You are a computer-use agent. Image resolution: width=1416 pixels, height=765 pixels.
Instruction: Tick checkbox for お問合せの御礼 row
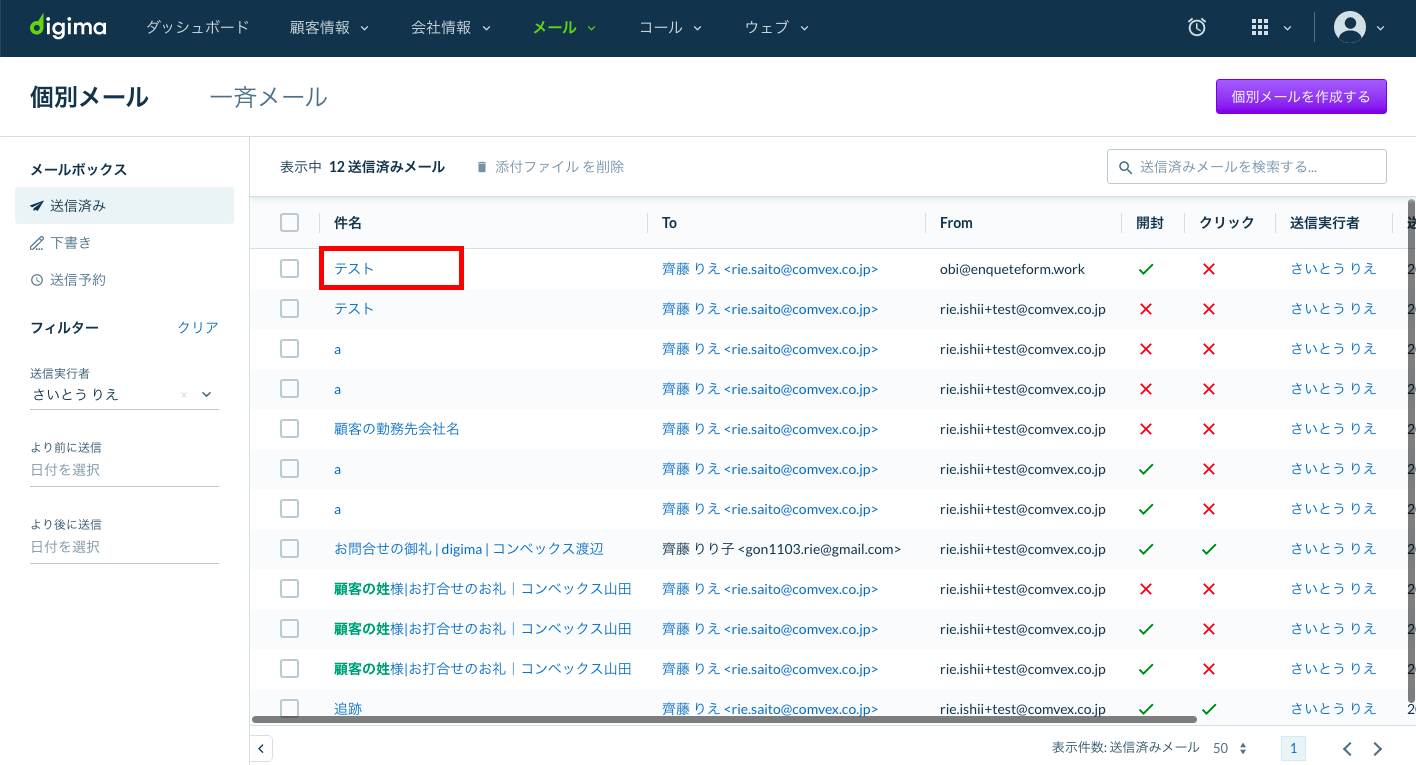(x=290, y=548)
